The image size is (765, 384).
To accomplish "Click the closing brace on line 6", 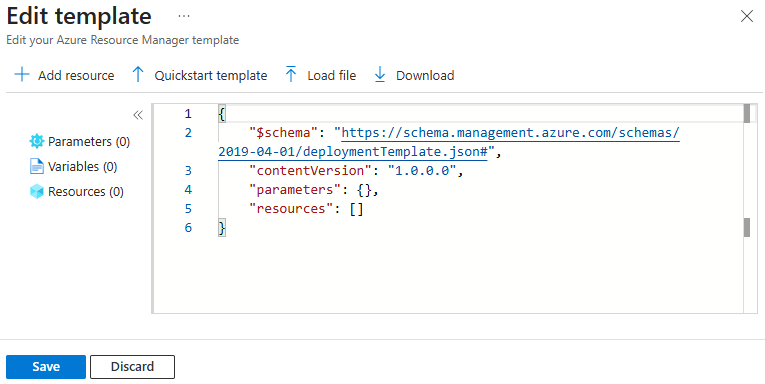I will coord(222,228).
